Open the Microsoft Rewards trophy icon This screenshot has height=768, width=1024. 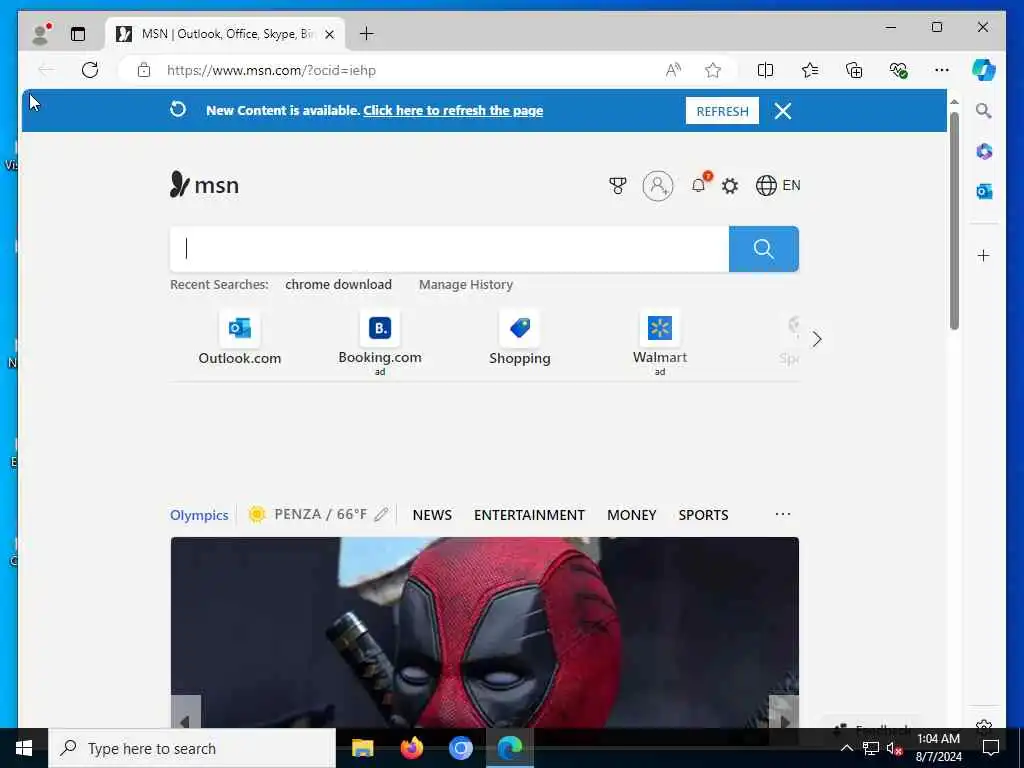coord(617,186)
